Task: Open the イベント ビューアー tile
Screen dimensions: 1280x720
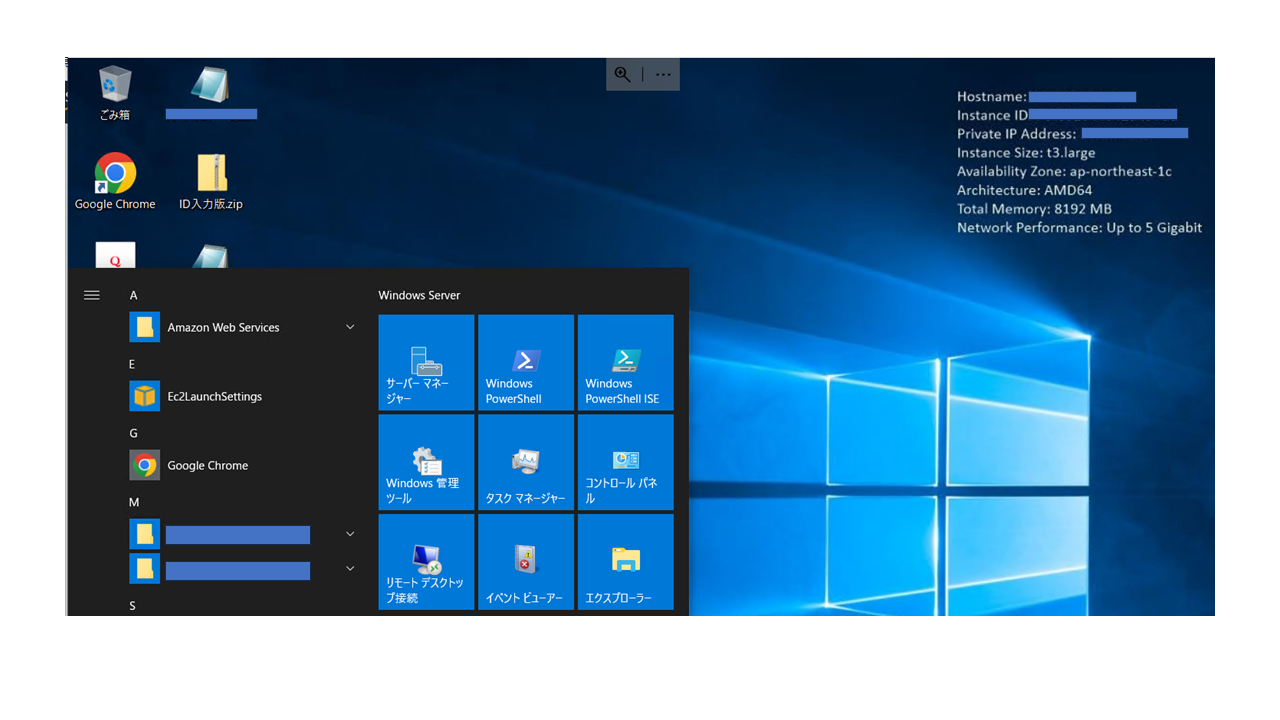Action: click(526, 562)
